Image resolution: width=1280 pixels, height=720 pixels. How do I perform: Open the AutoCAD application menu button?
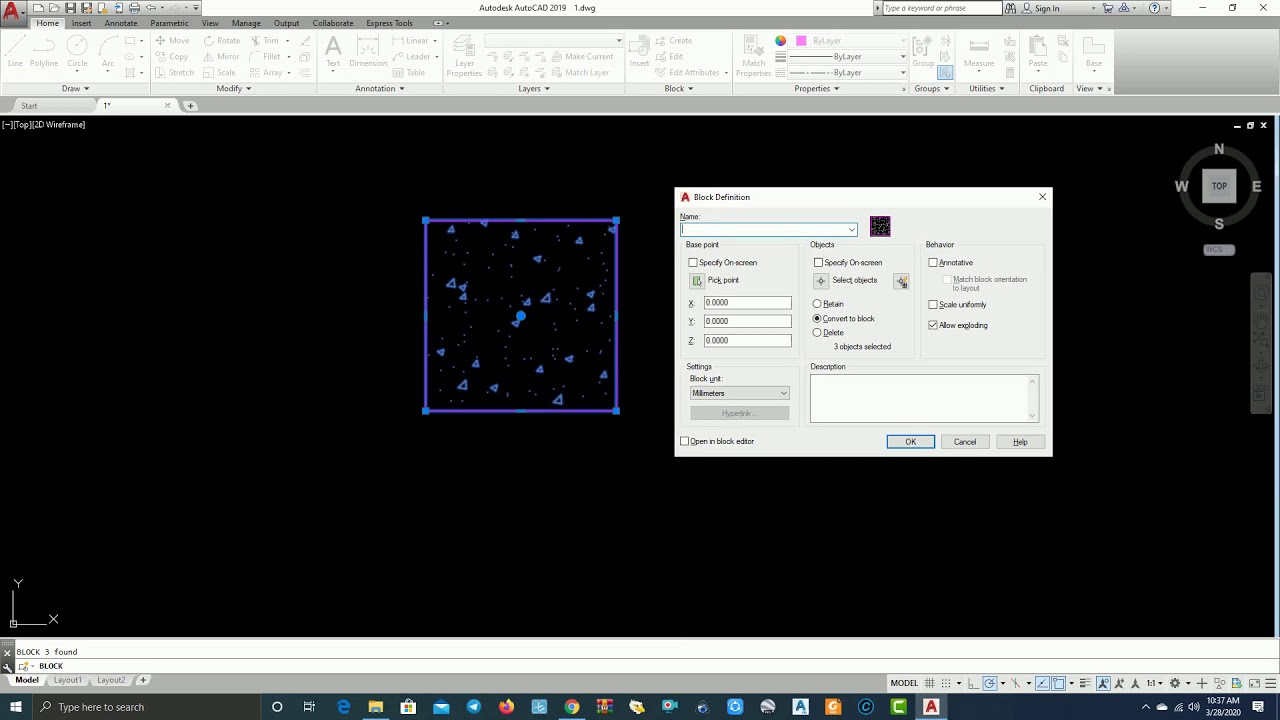pos(12,14)
